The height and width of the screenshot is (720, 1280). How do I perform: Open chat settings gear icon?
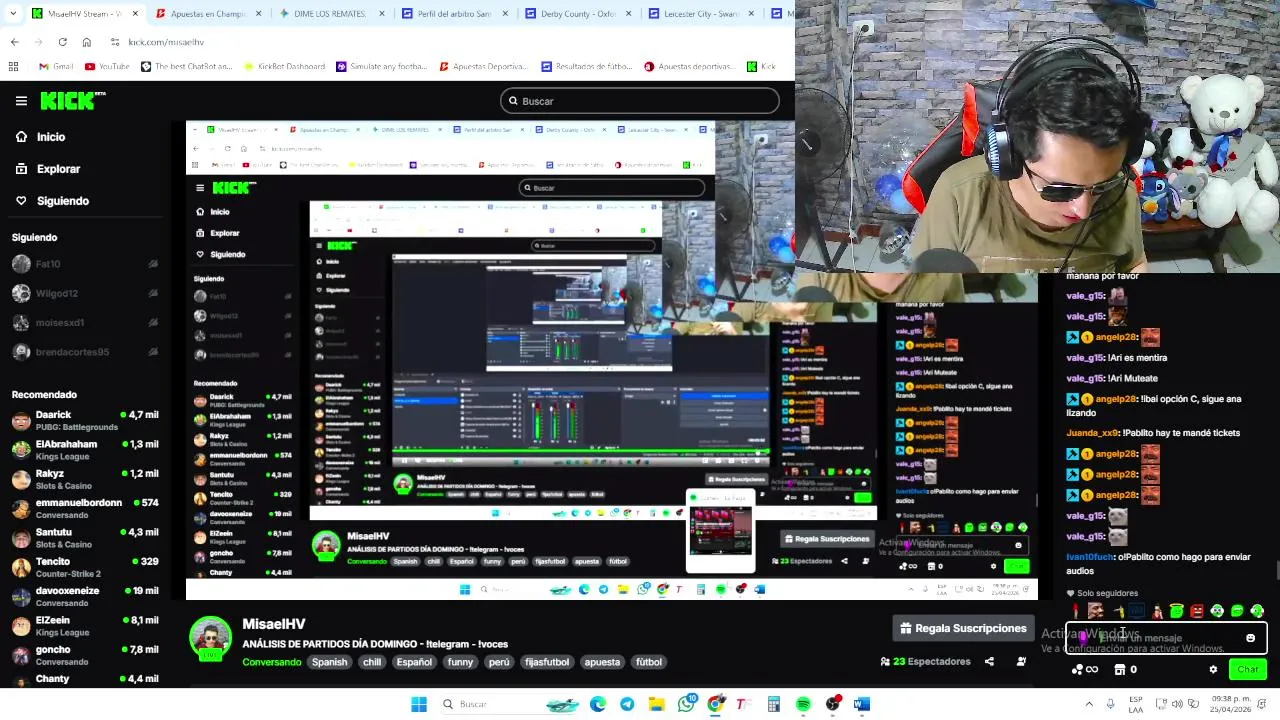pyautogui.click(x=1213, y=670)
